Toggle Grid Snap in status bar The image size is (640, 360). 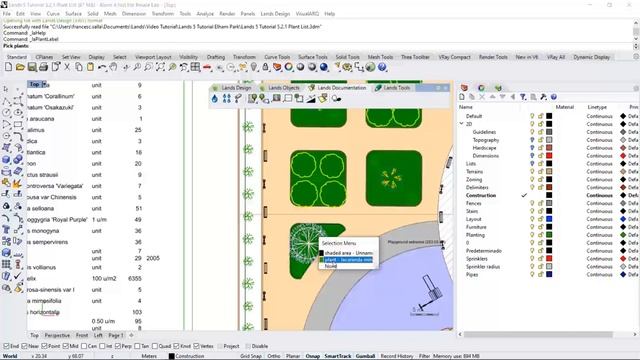251,356
